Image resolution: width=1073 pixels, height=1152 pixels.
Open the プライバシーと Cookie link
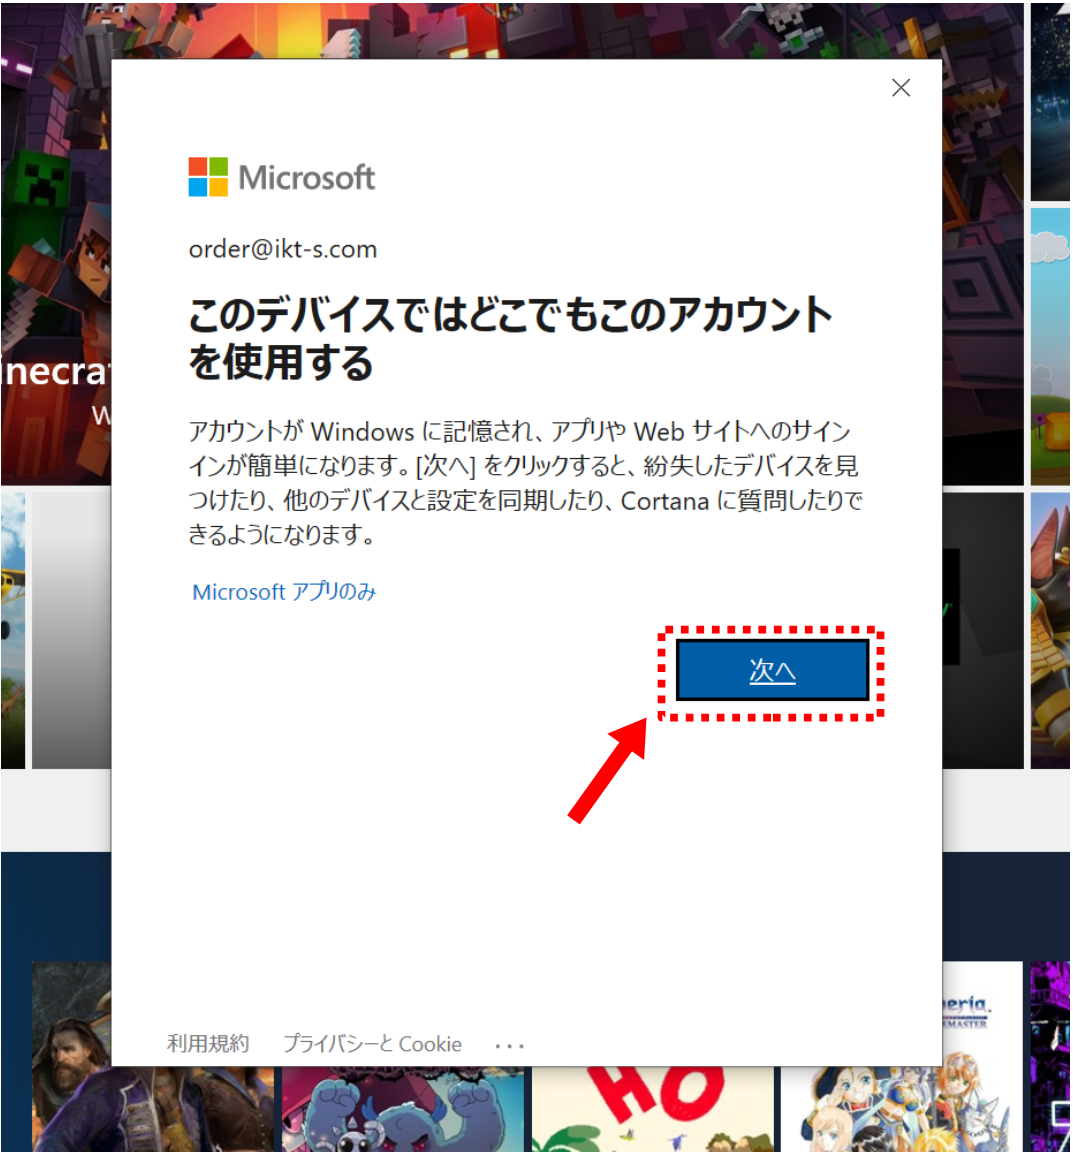point(372,1044)
